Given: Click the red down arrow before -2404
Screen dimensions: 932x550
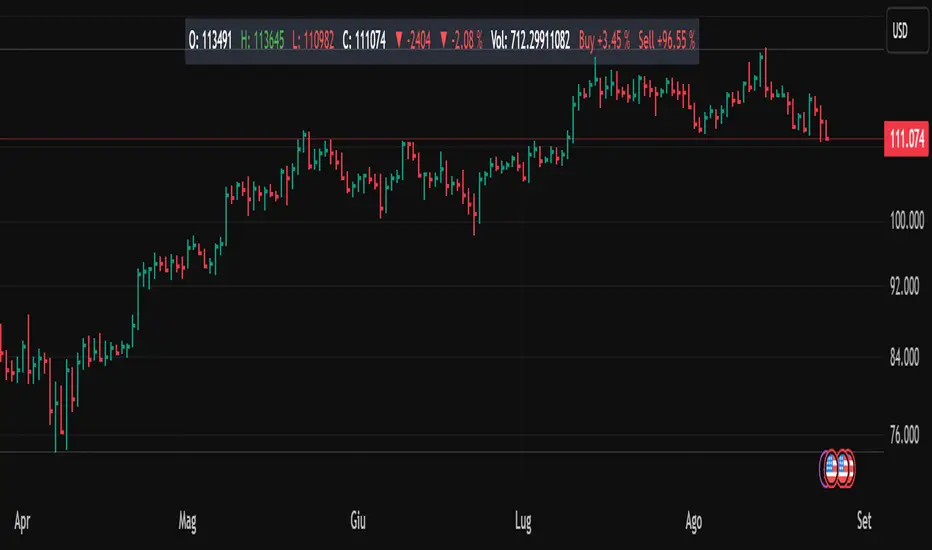Looking at the screenshot, I should [x=399, y=41].
